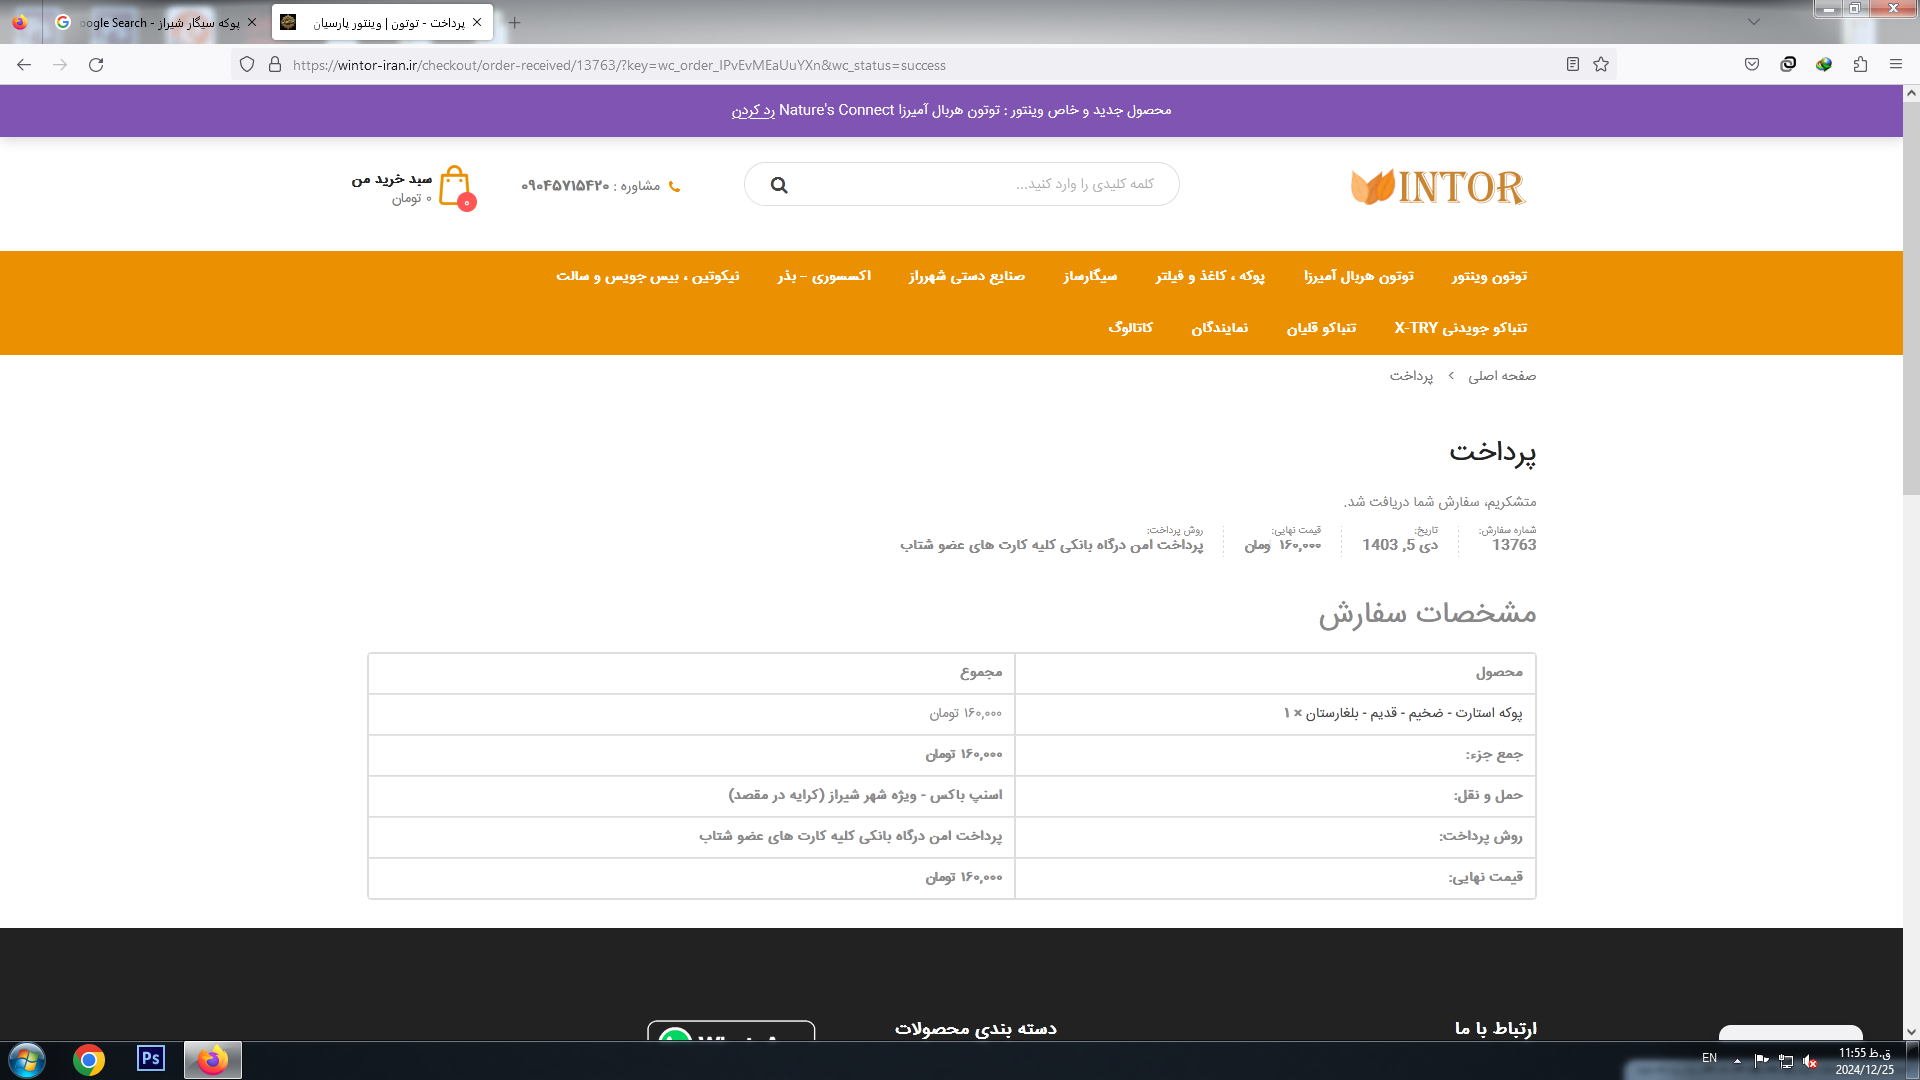
Task: Click the صفحه اصلی breadcrumb link
Action: click(1501, 376)
